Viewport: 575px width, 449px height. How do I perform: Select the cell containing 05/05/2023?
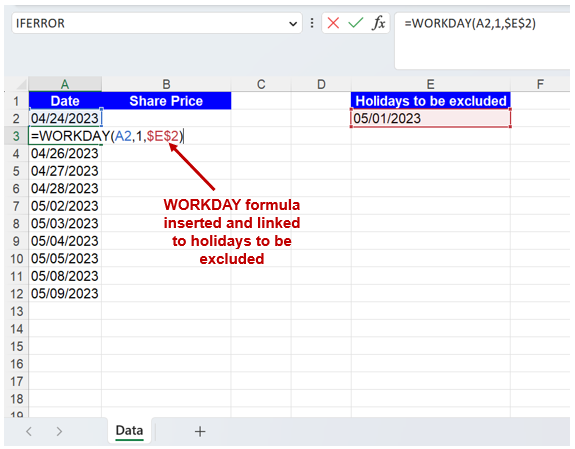[x=65, y=259]
